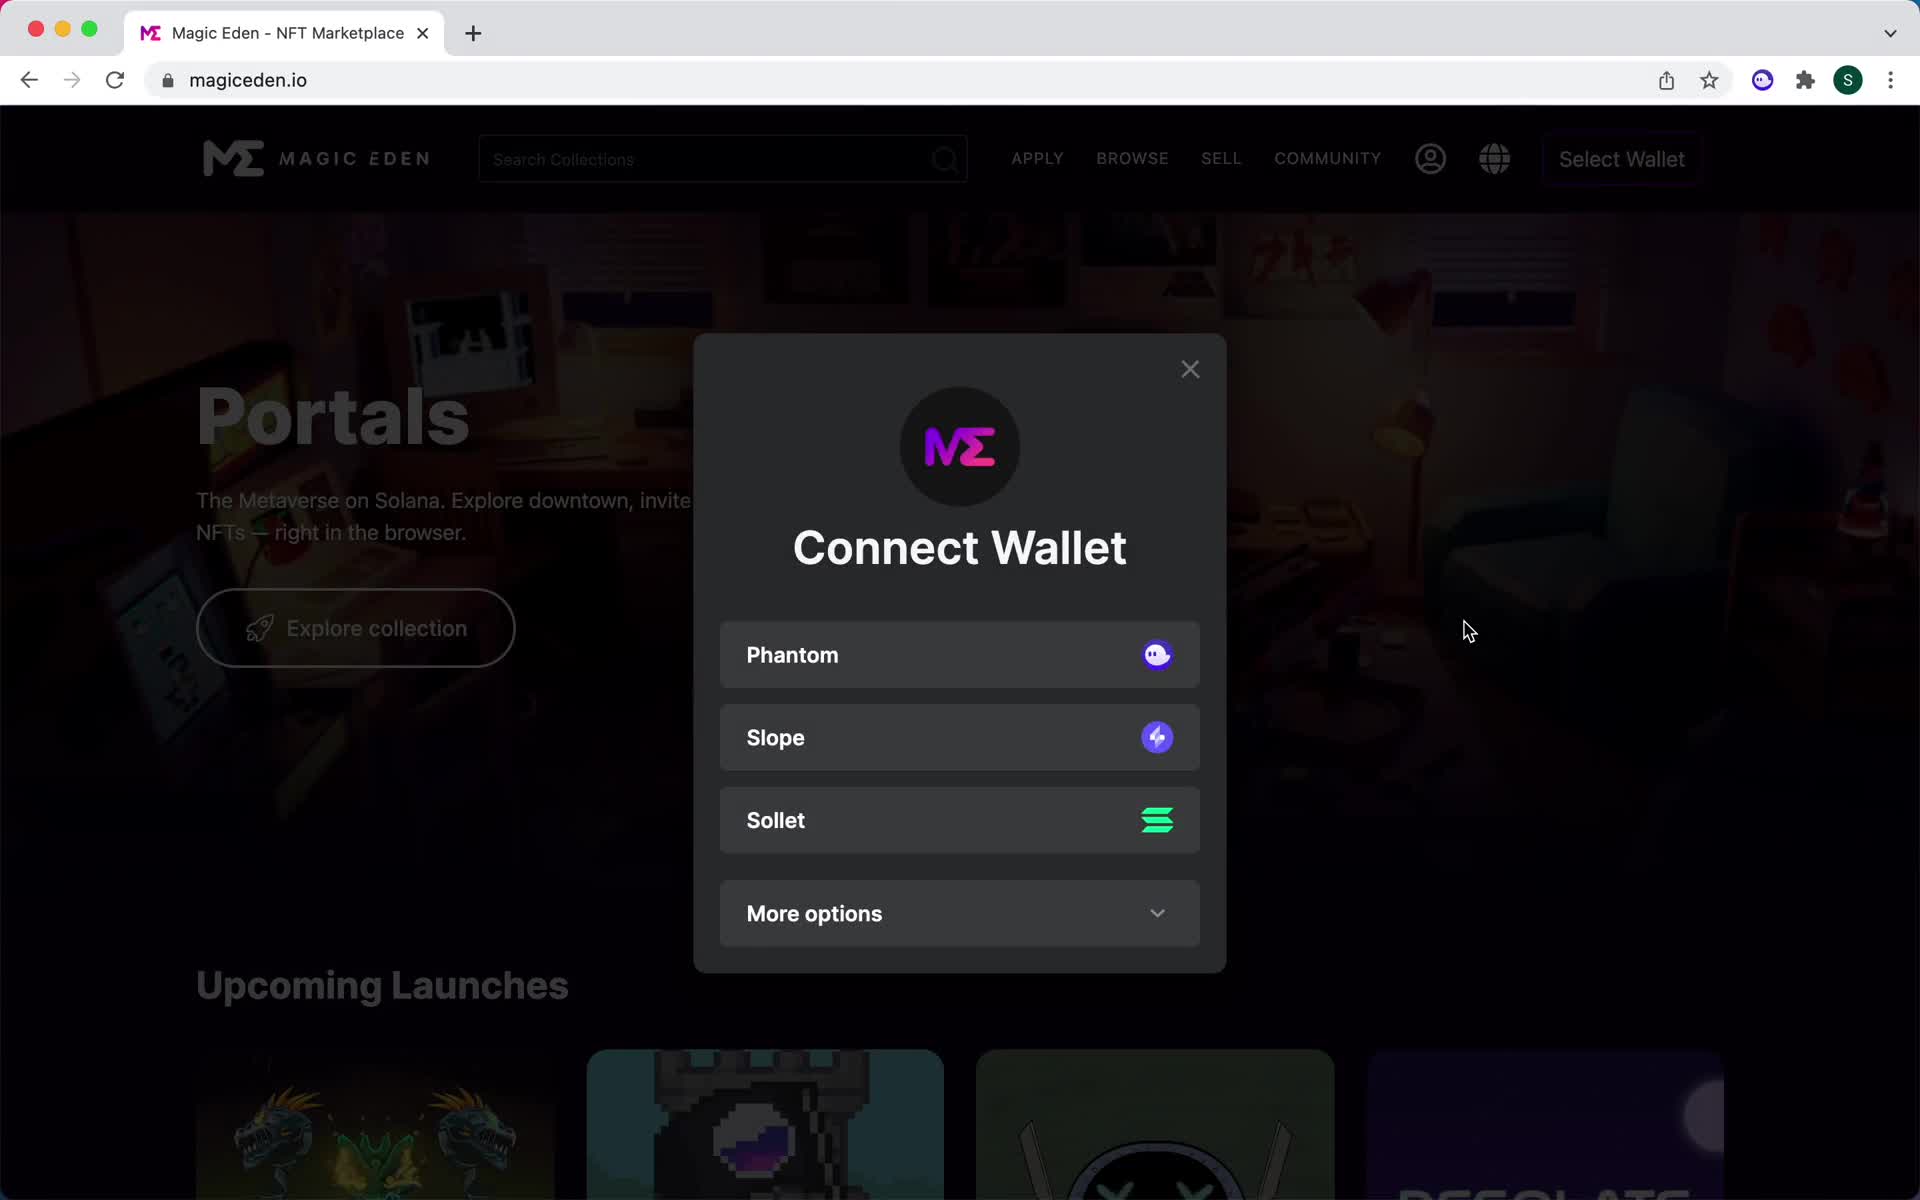Click BROWSE navigation menu item
Screen dimensions: 1920x1200
1132,158
